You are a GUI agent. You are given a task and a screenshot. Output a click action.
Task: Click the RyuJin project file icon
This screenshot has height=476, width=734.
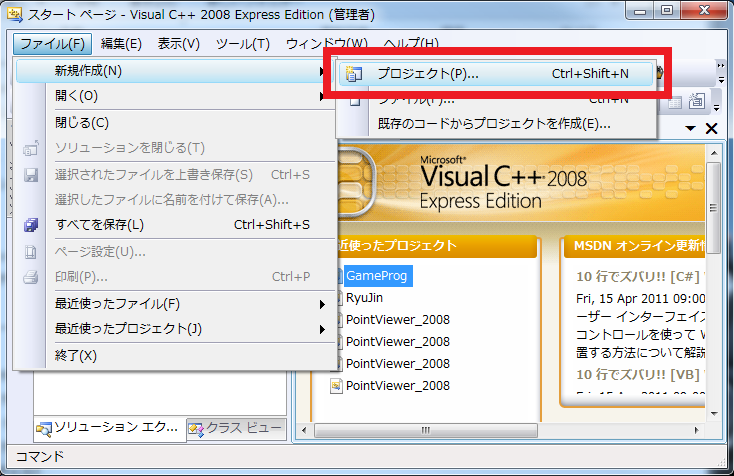point(336,298)
